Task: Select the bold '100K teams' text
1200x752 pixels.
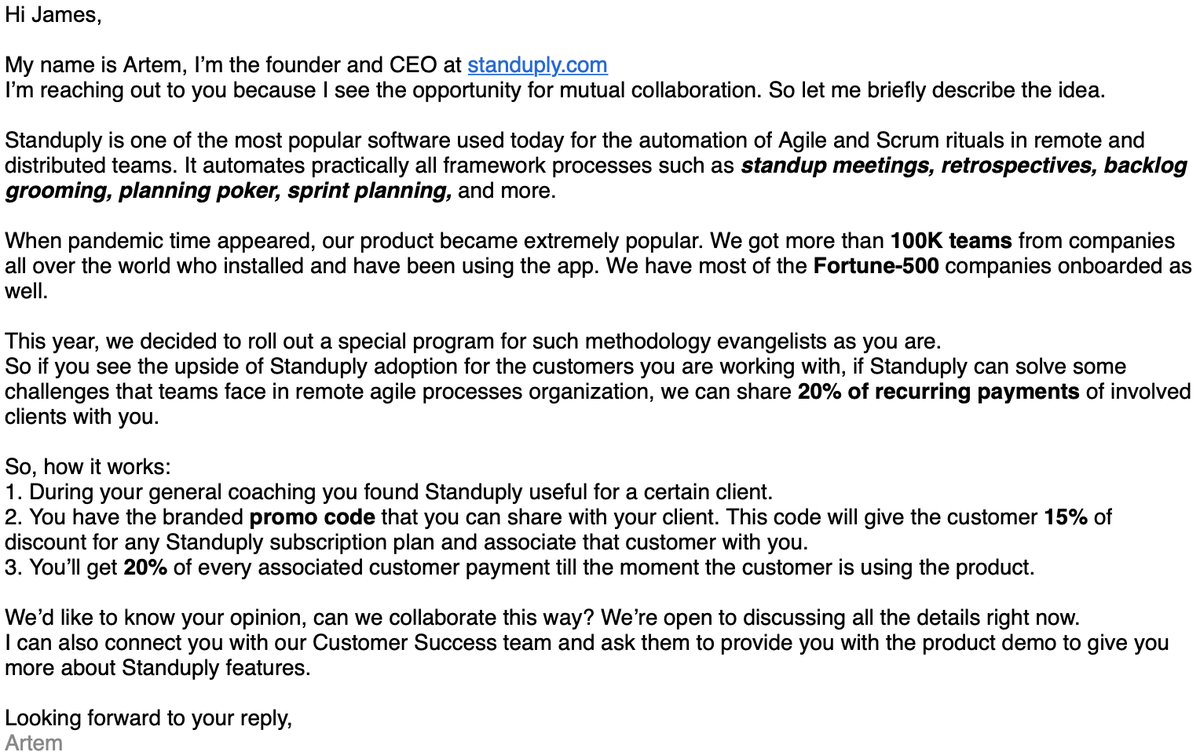Action: point(951,241)
